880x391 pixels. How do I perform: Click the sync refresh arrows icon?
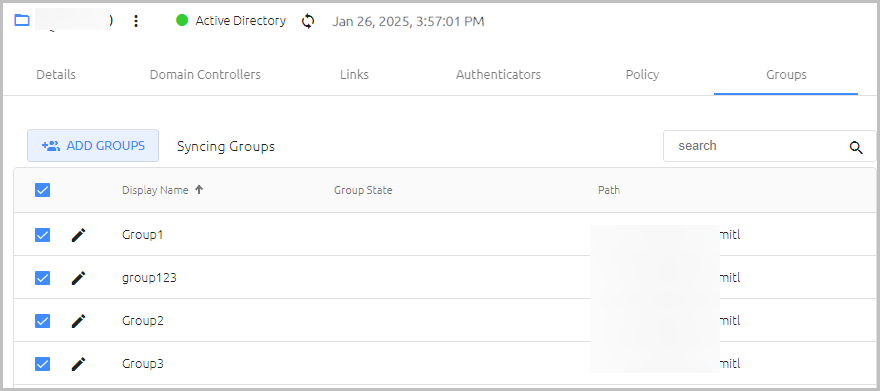[308, 21]
